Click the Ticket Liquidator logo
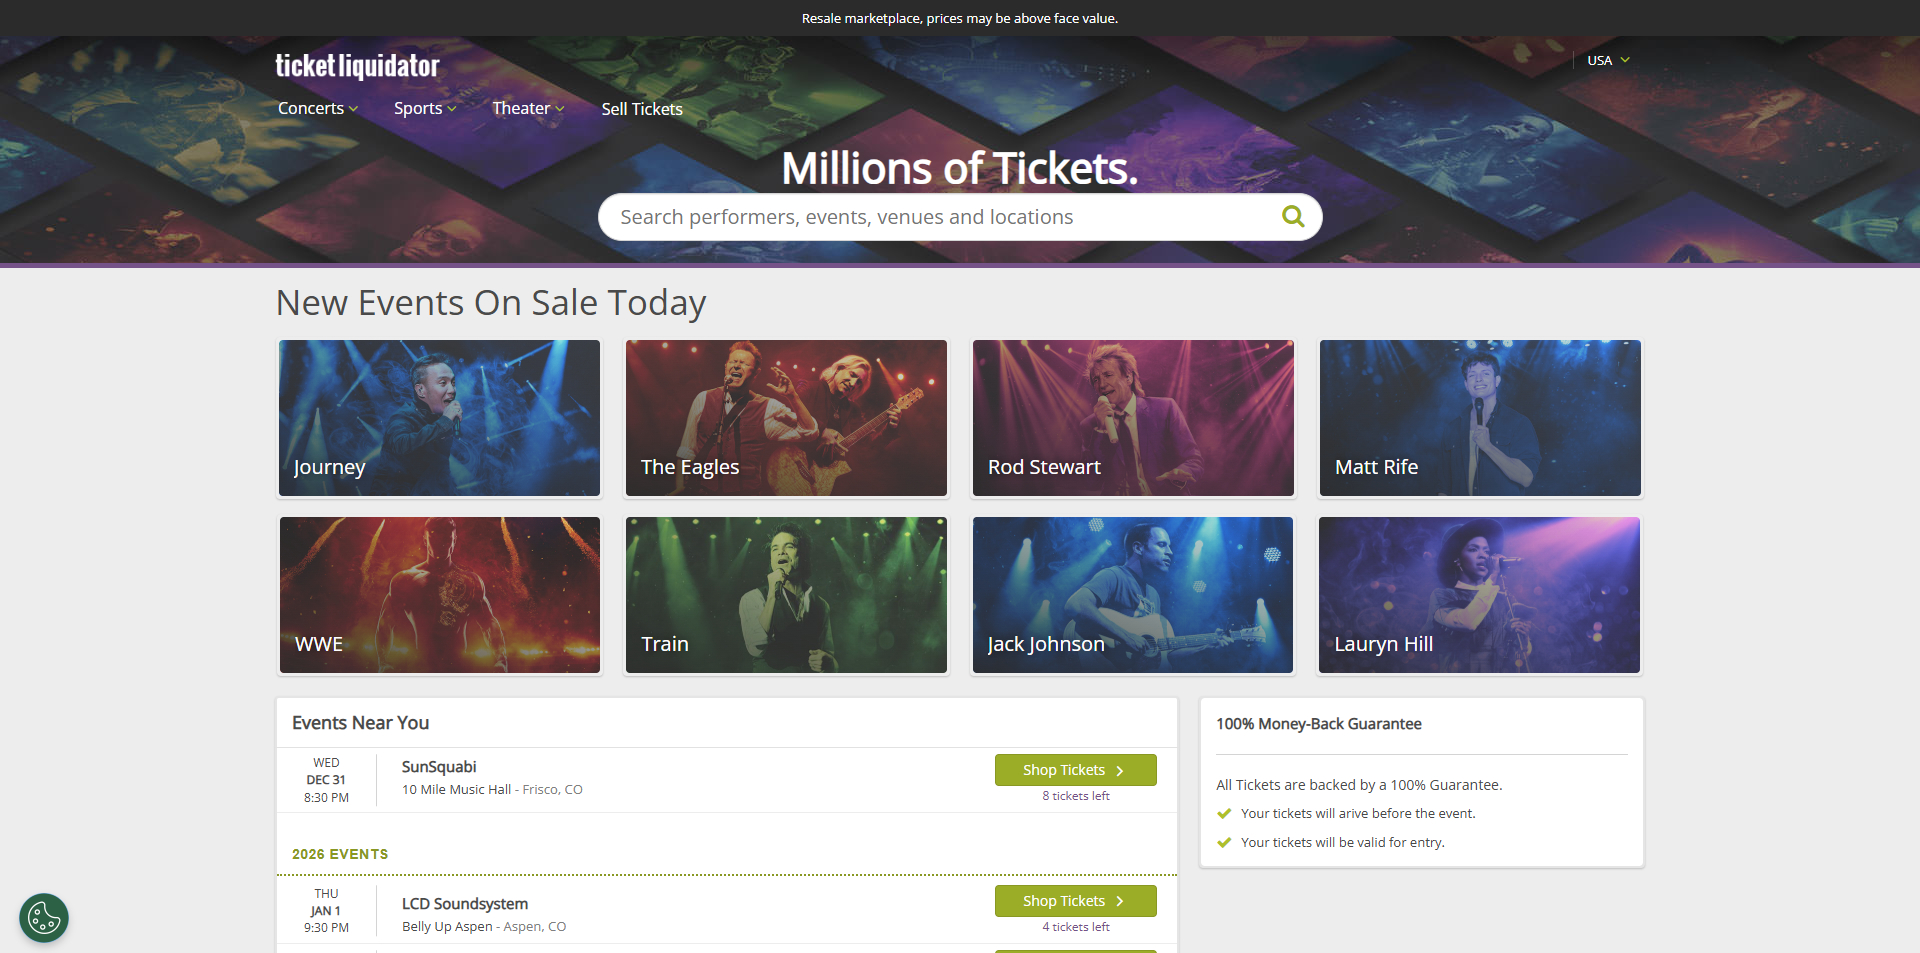The height and width of the screenshot is (953, 1920). tap(357, 66)
